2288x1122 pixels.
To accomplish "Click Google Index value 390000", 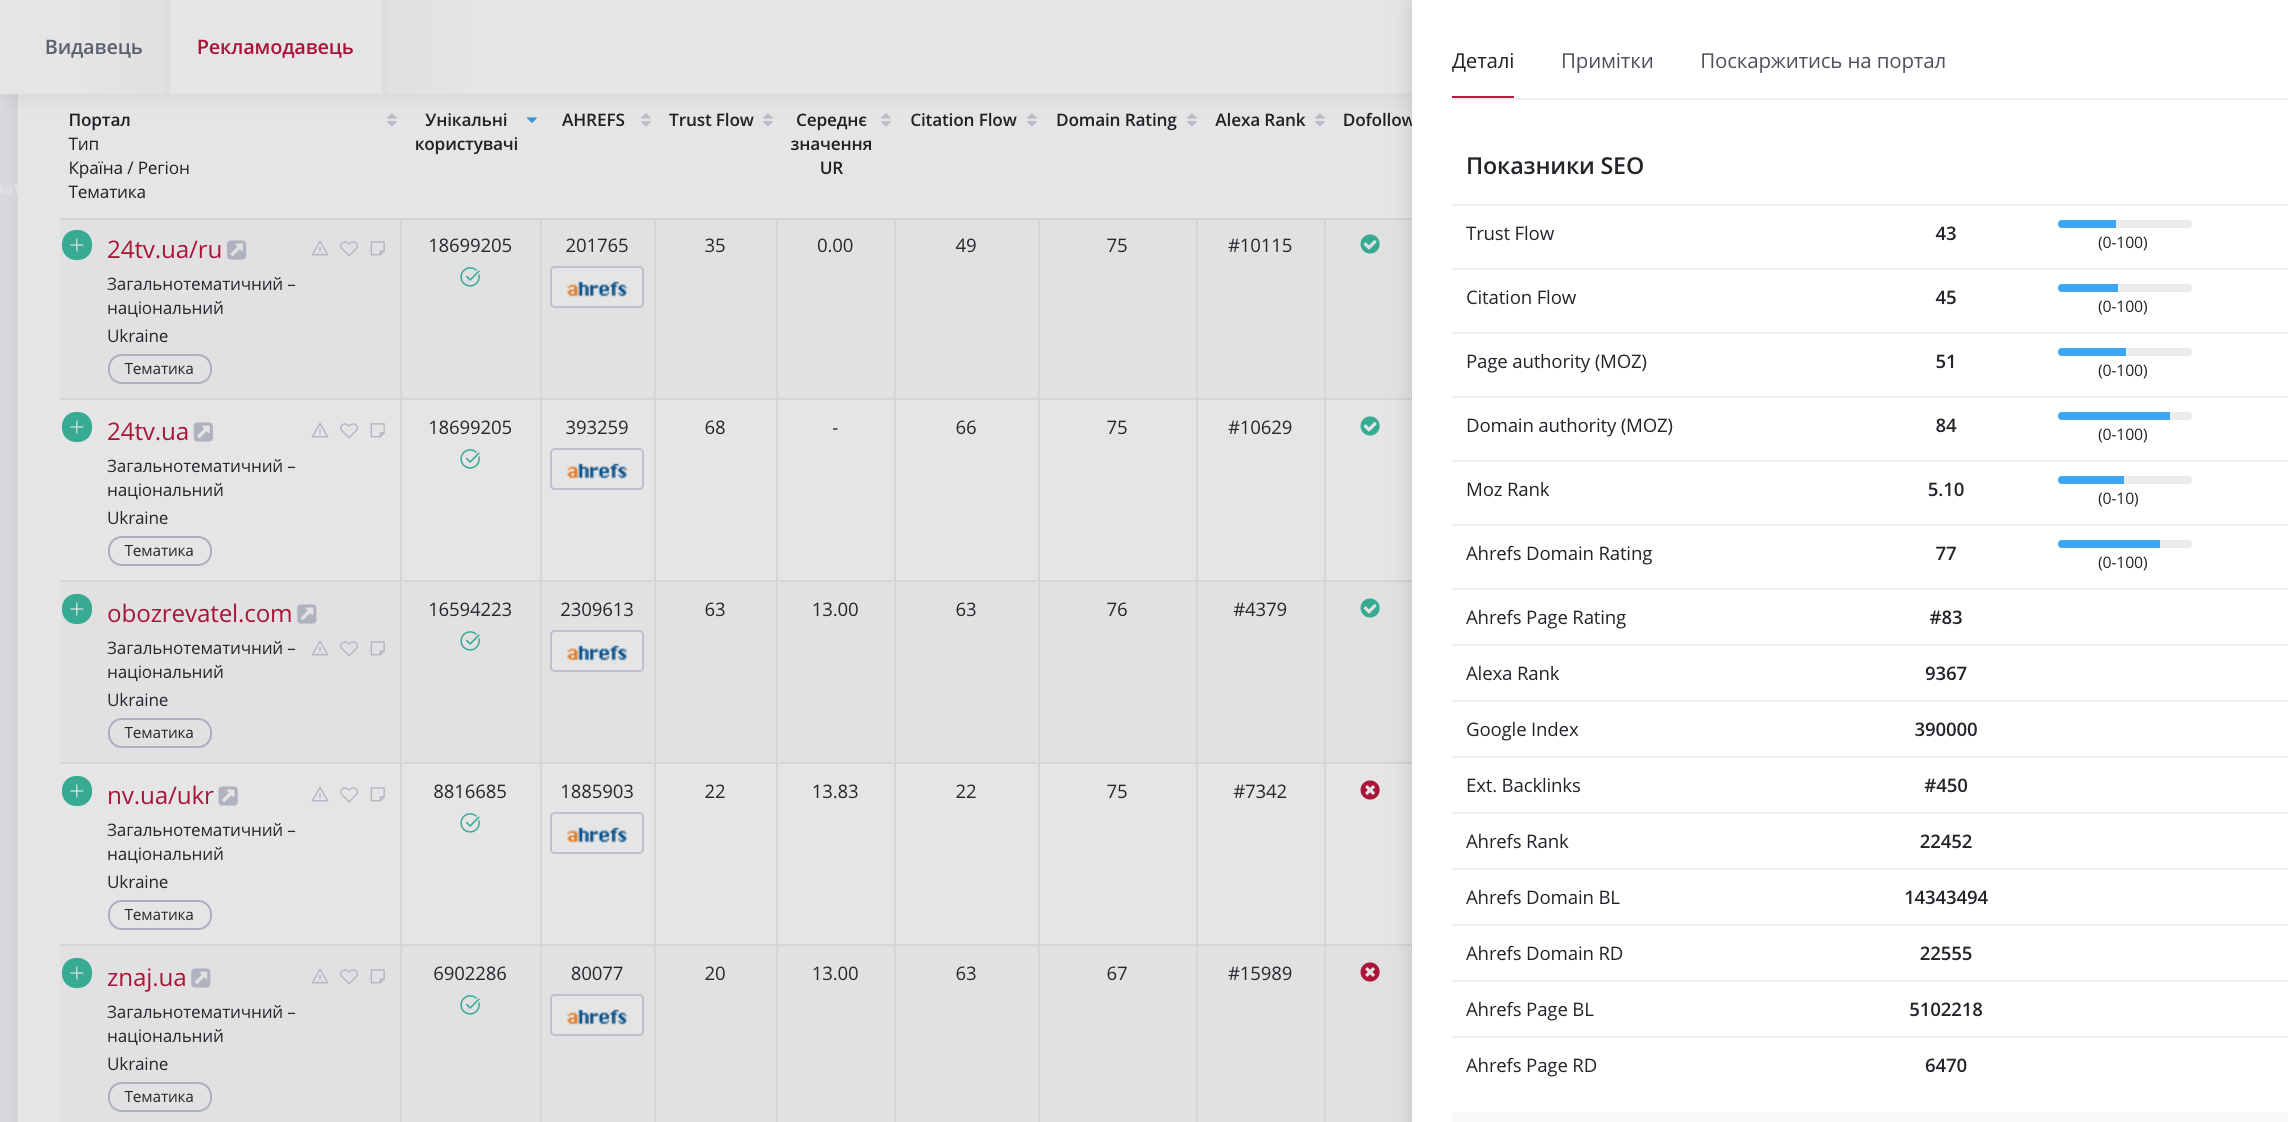I will 1945,730.
